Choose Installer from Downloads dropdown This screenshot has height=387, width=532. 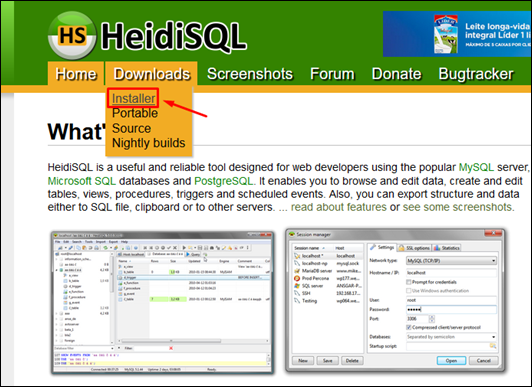click(x=133, y=98)
